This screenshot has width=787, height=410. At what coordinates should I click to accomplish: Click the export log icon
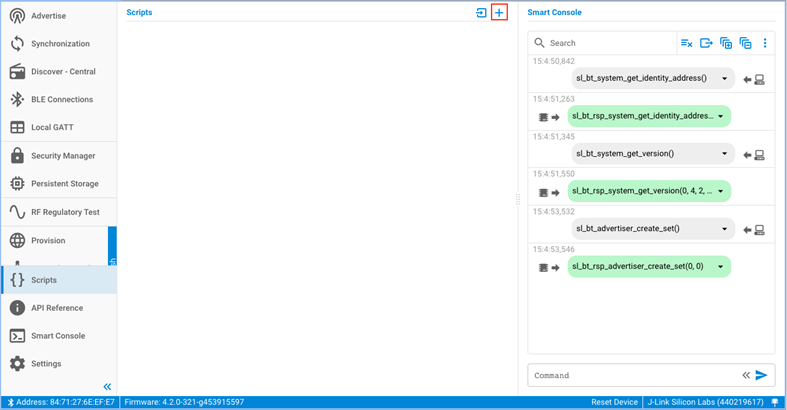coord(706,43)
